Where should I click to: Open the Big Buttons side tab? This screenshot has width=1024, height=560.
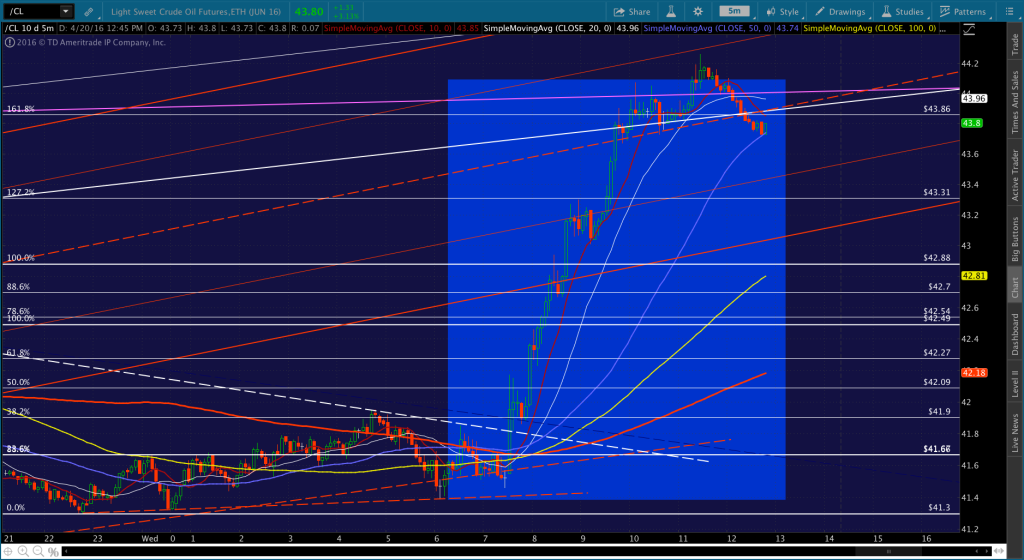1015,240
